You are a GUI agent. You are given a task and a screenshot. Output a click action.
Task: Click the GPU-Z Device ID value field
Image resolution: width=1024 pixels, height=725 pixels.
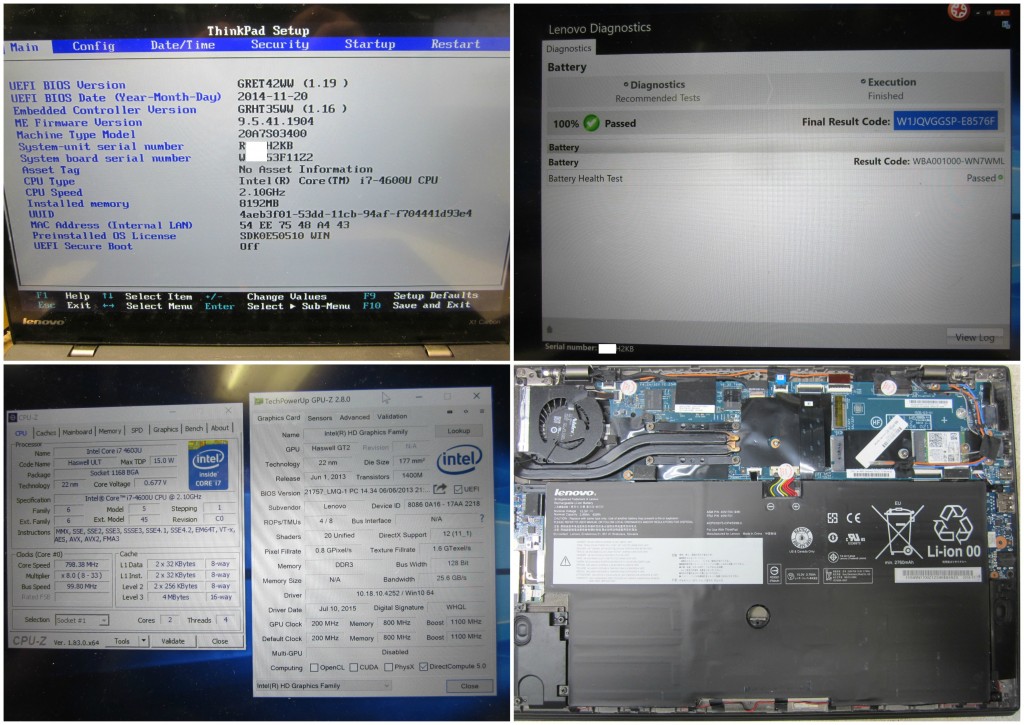tap(443, 504)
